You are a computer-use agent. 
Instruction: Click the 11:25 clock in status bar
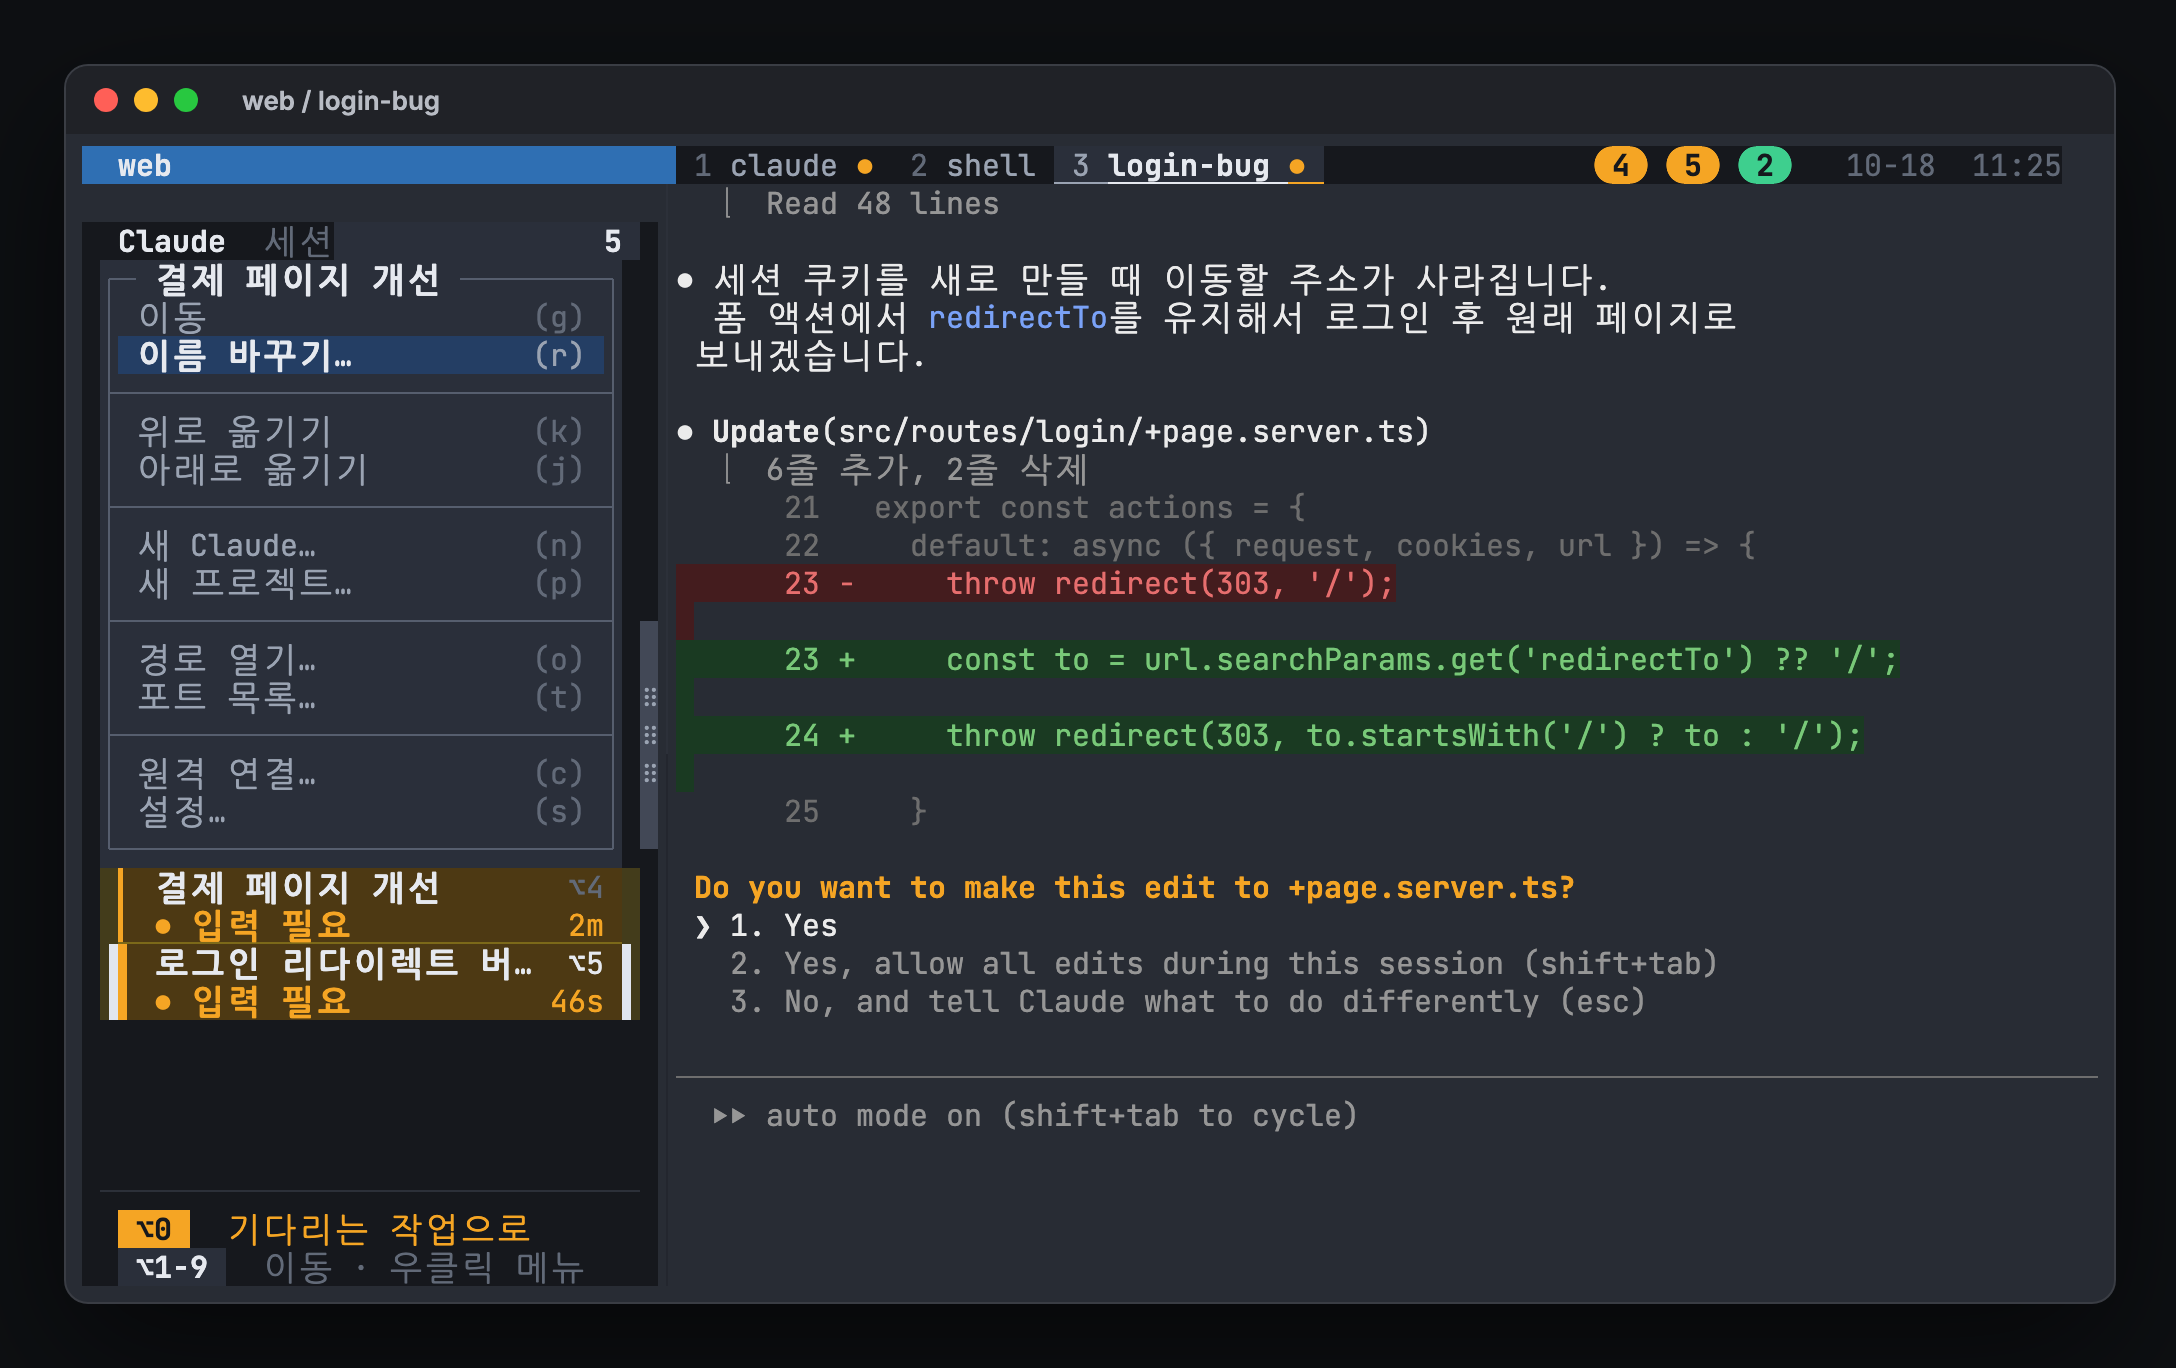pyautogui.click(x=2015, y=165)
